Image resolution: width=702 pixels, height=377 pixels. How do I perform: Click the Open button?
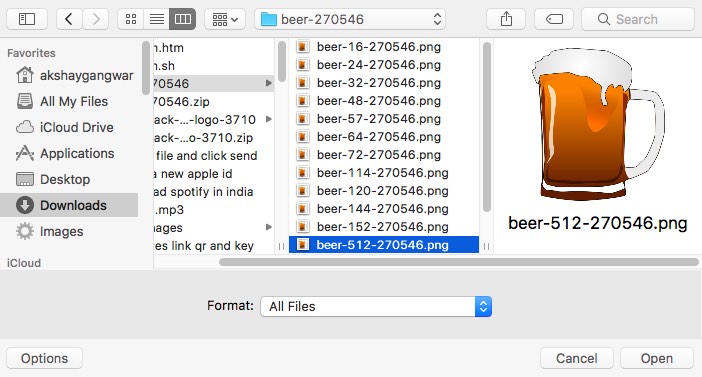tap(657, 358)
